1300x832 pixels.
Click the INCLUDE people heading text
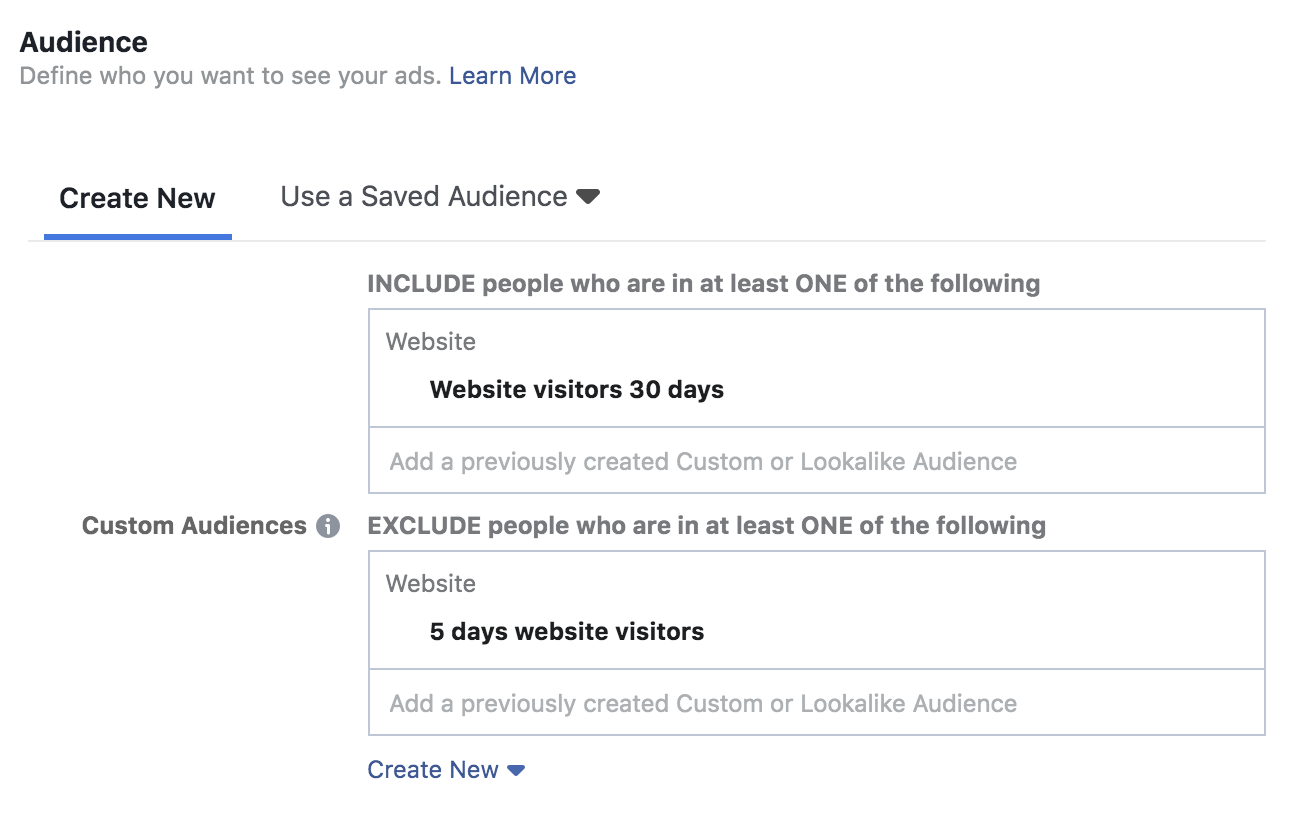[x=704, y=284]
